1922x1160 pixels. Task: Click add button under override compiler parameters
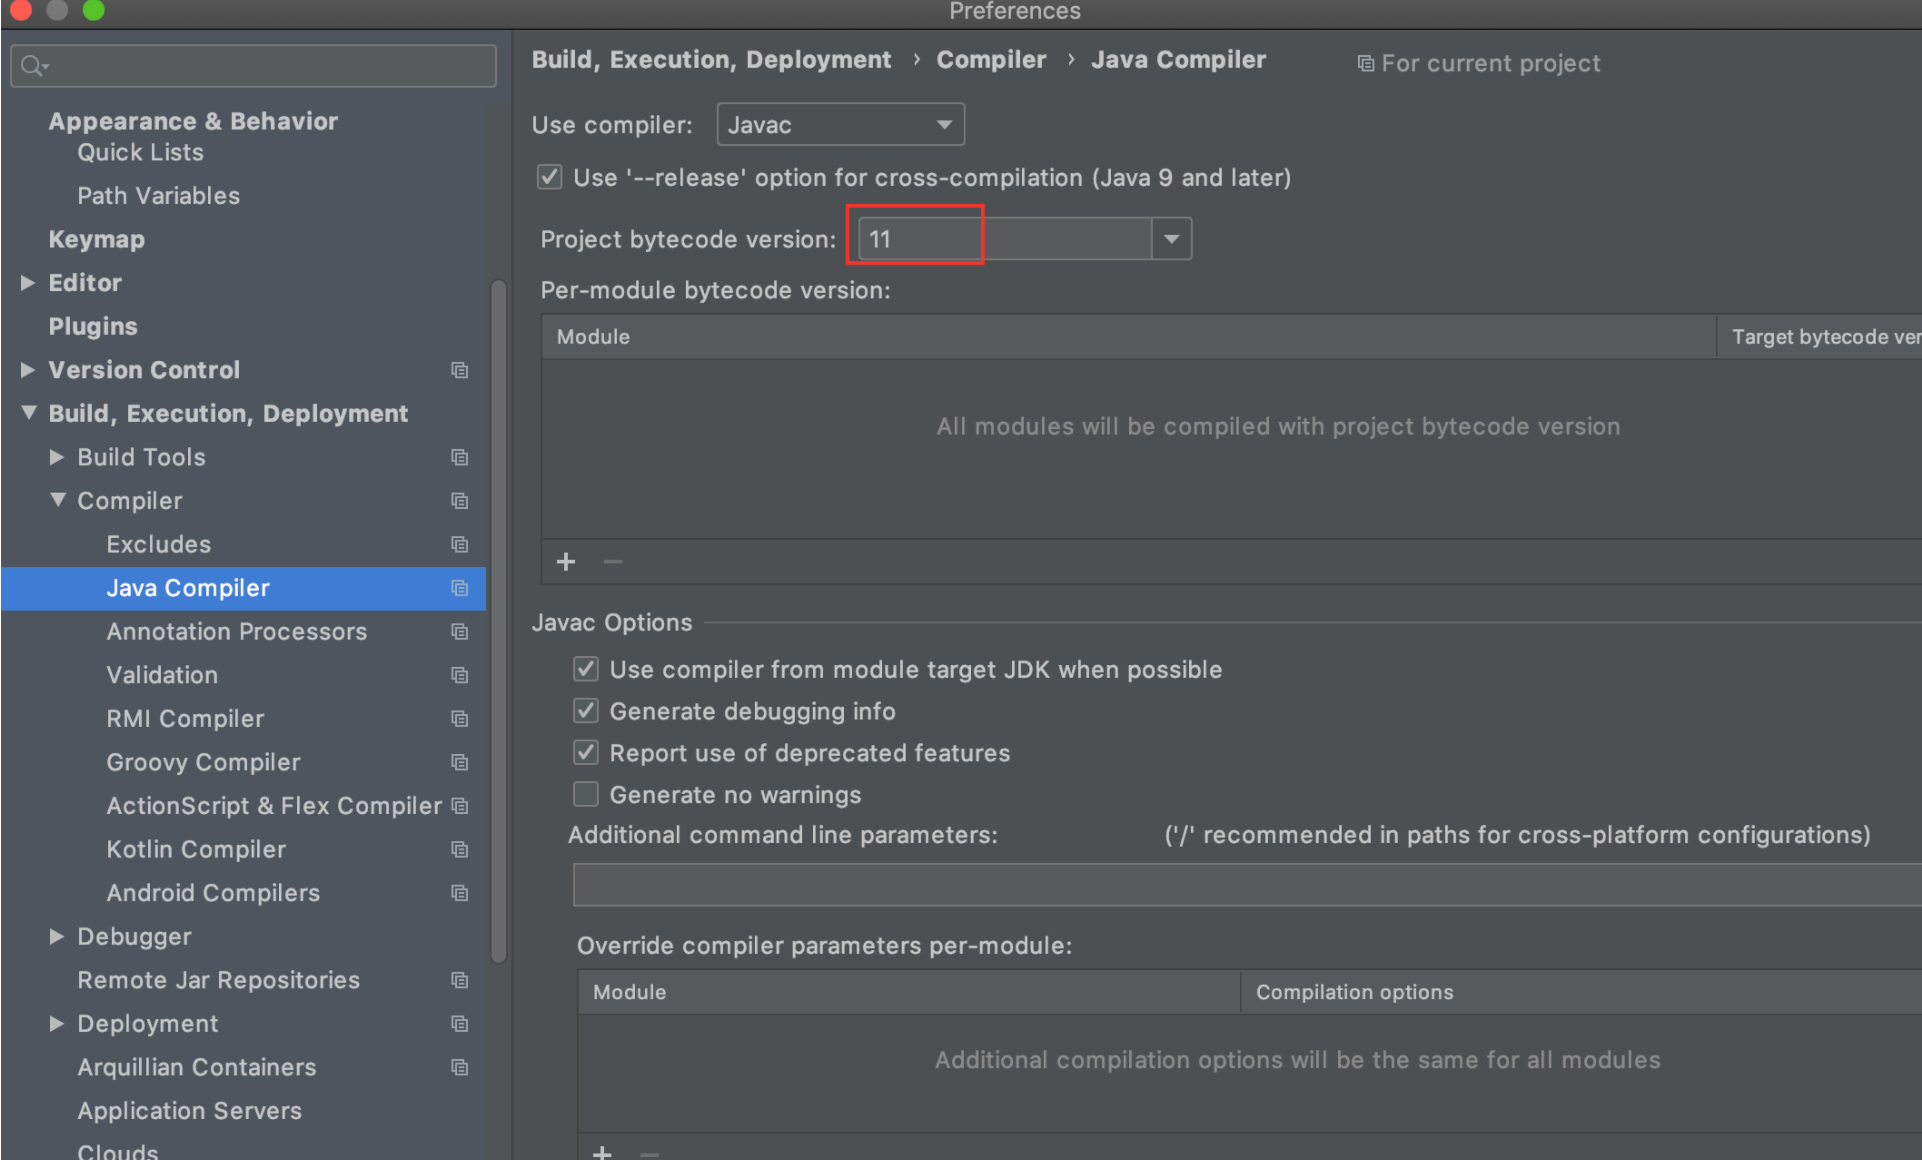coord(602,1152)
